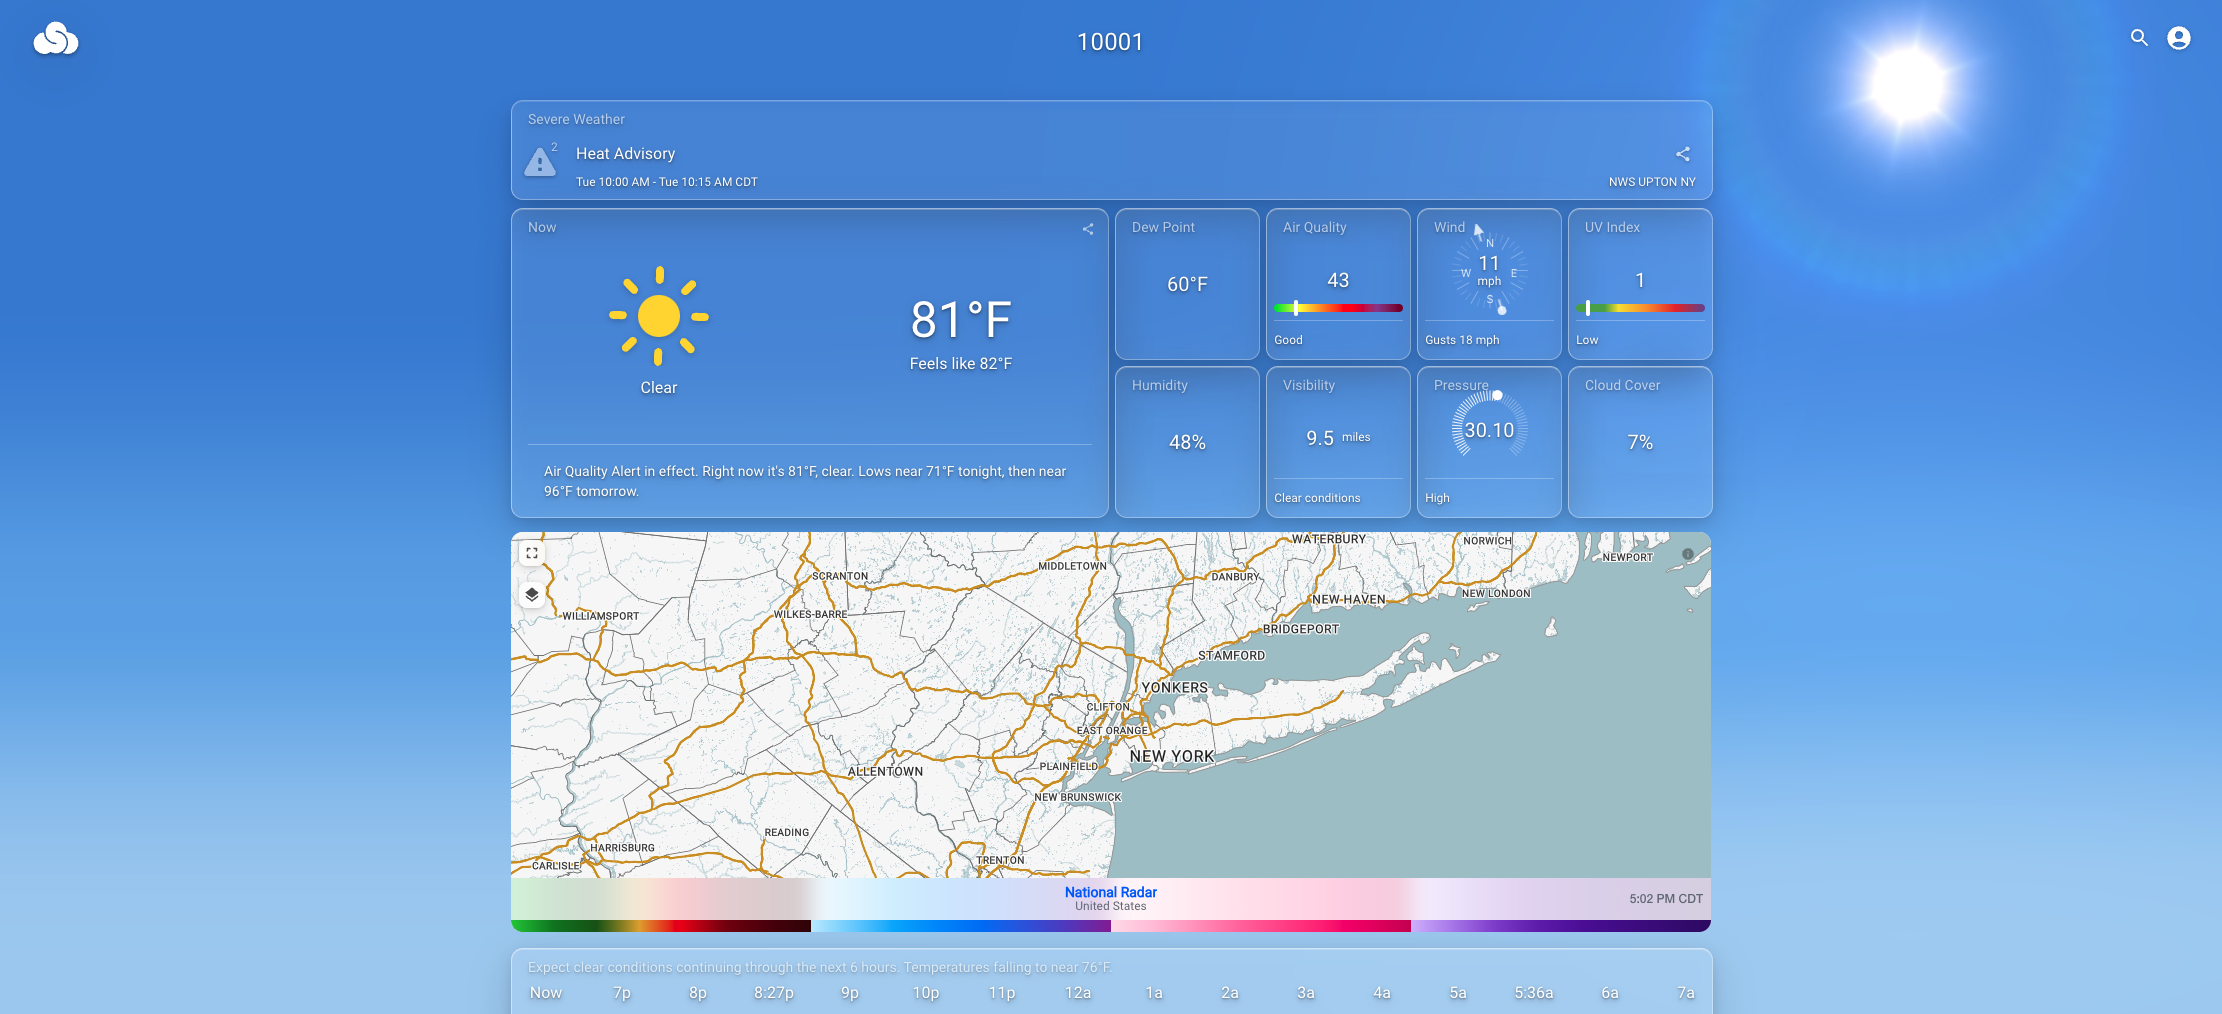Open the Visibility card
The height and width of the screenshot is (1014, 2222).
click(1338, 442)
